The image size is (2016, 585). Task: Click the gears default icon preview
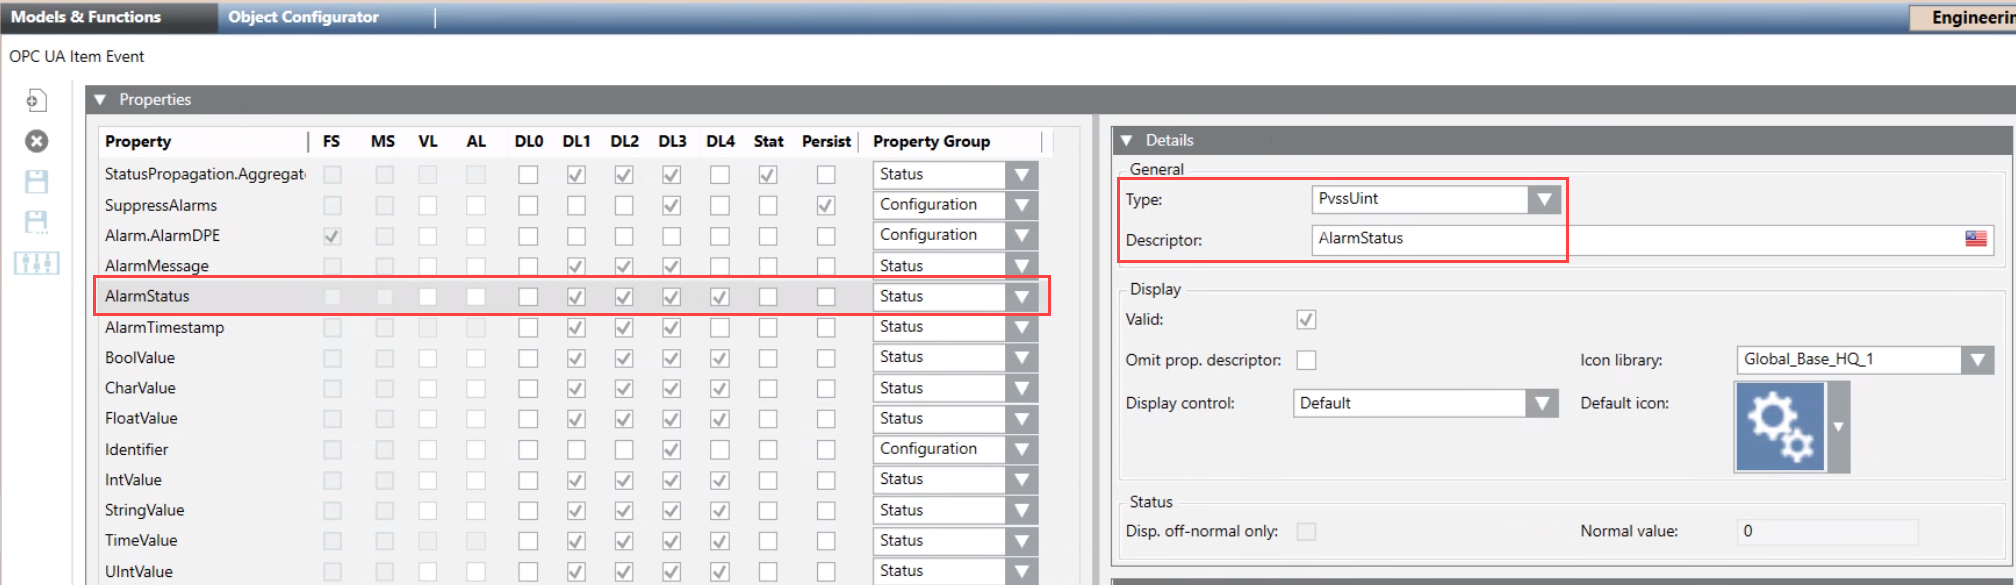click(1780, 427)
